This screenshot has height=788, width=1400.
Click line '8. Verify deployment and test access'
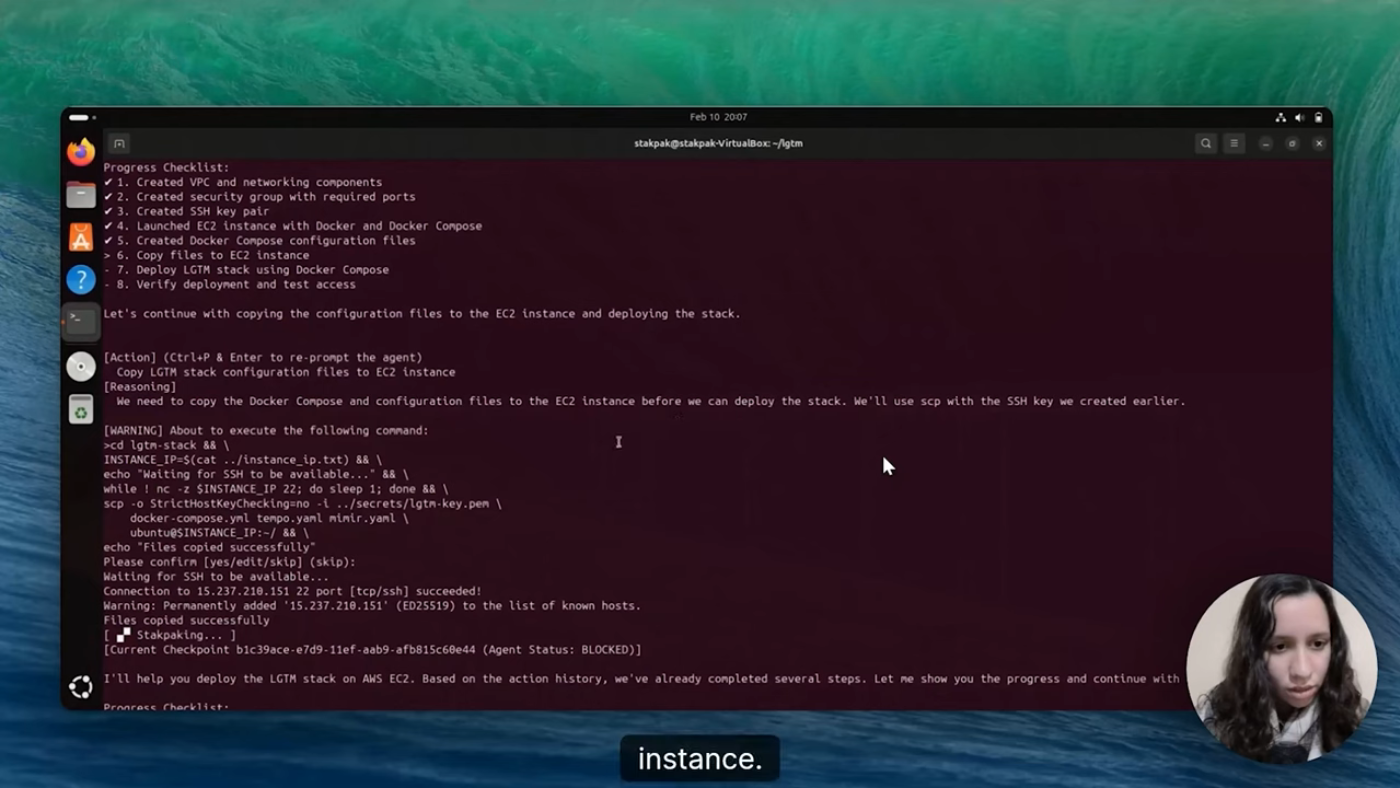pos(229,284)
